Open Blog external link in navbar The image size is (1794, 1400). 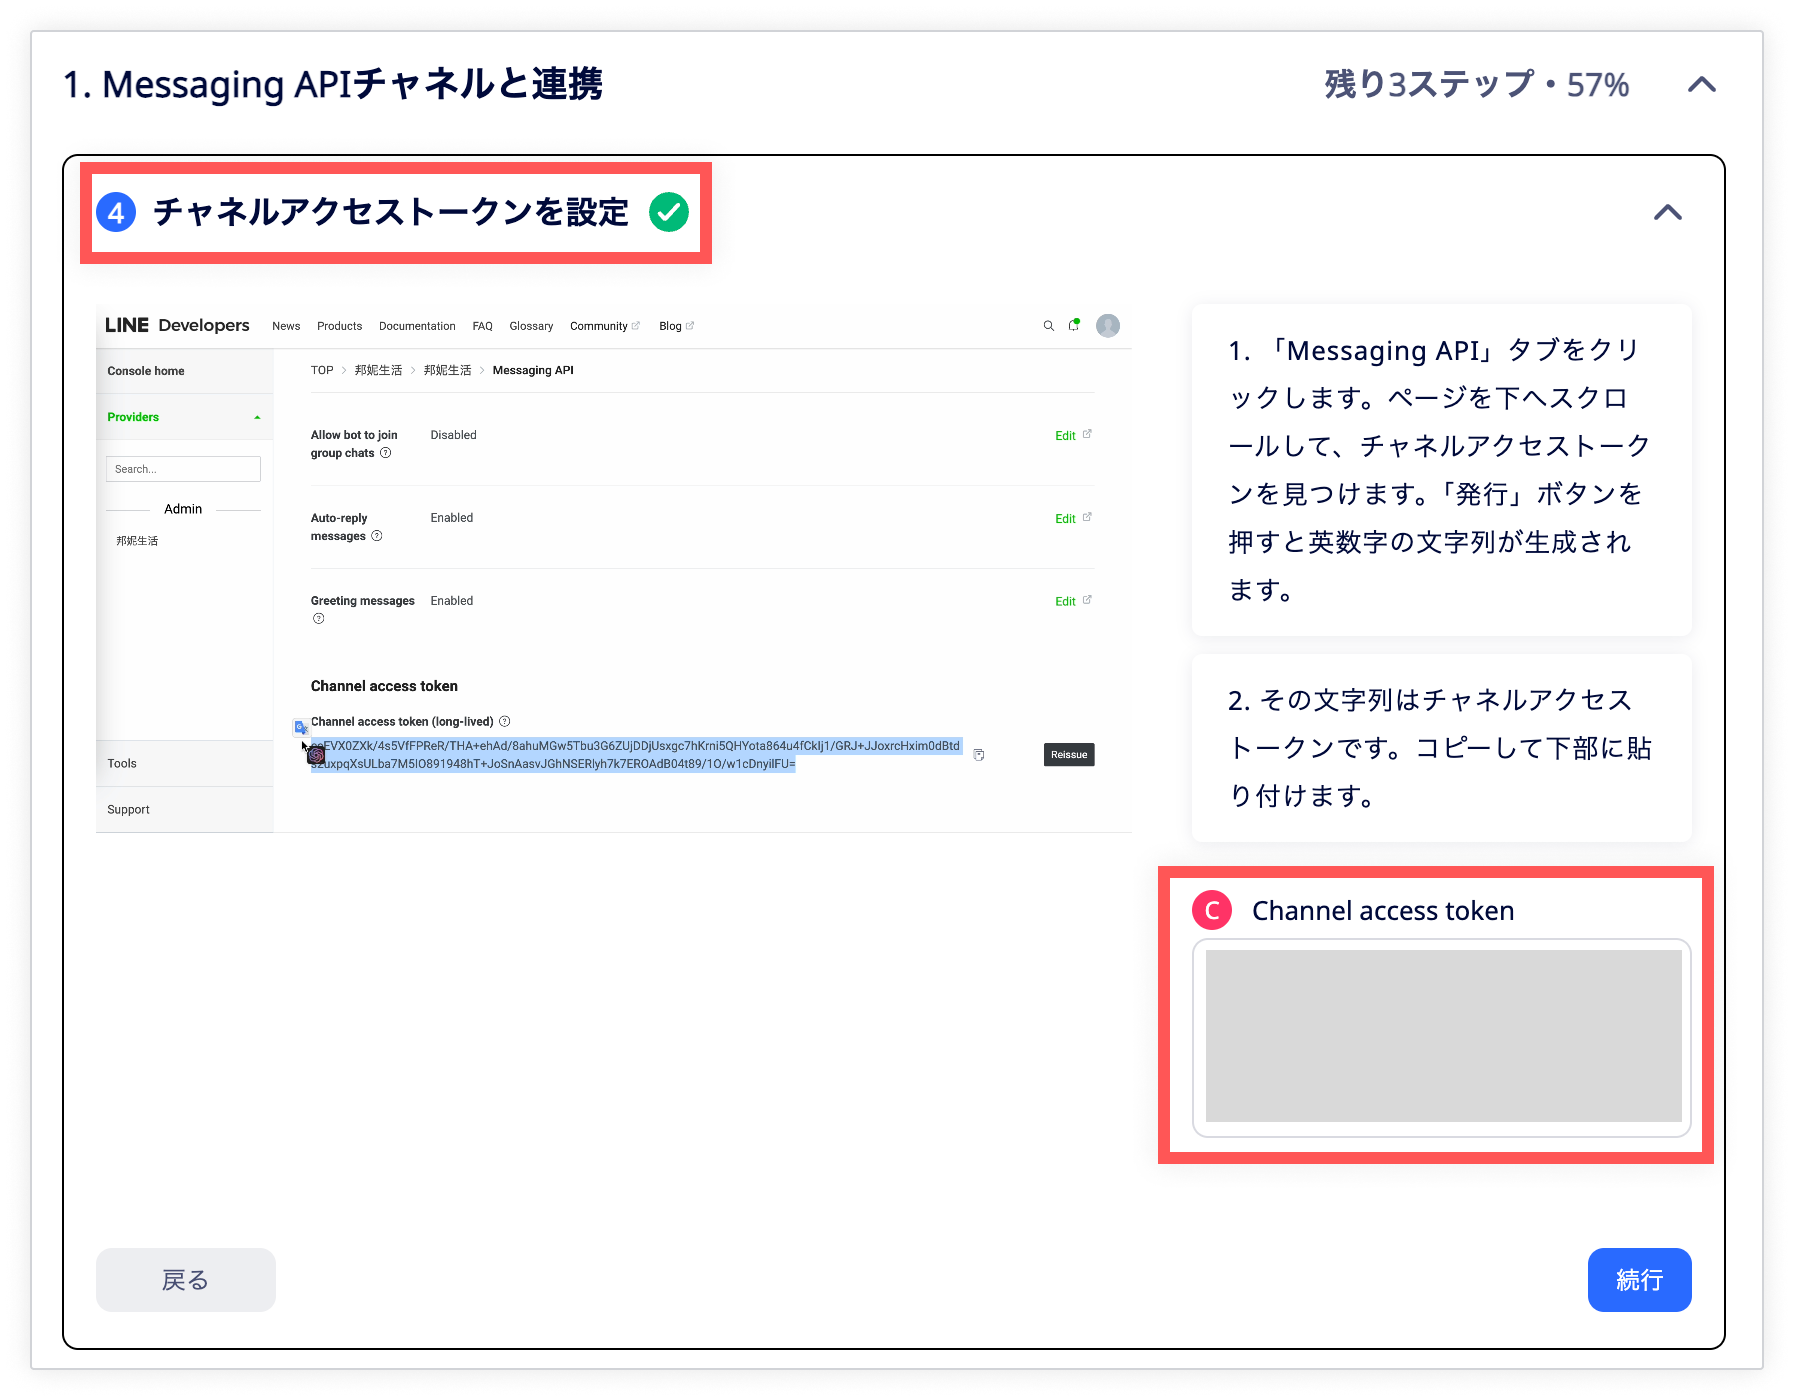pyautogui.click(x=676, y=326)
